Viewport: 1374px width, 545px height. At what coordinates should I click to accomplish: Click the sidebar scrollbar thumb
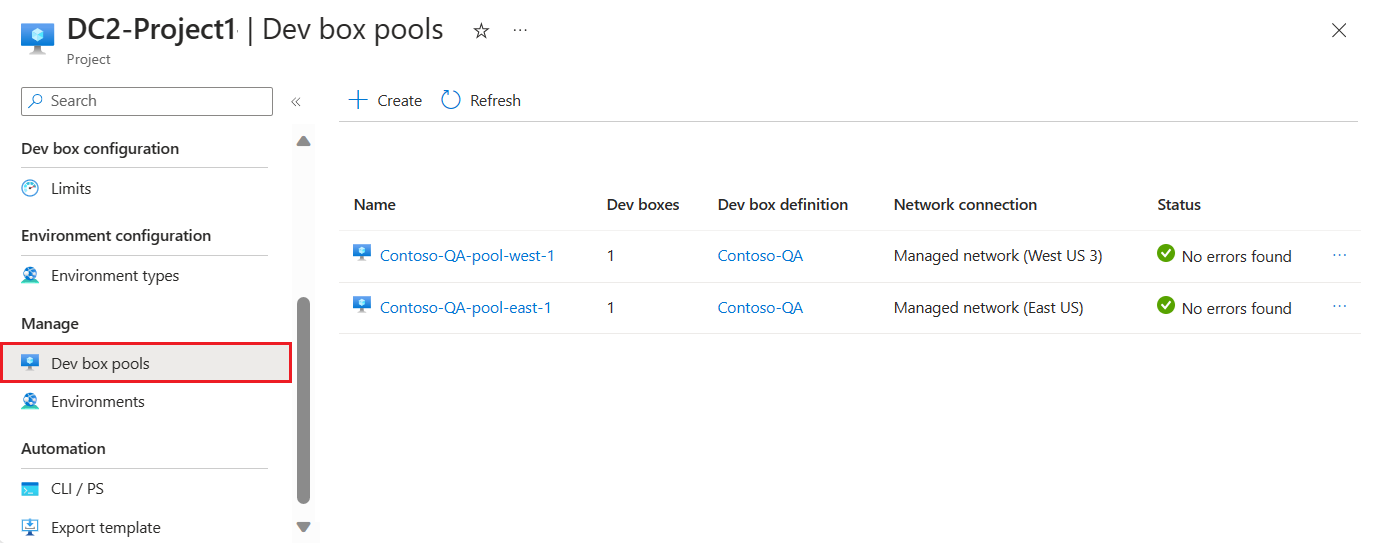coord(304,400)
